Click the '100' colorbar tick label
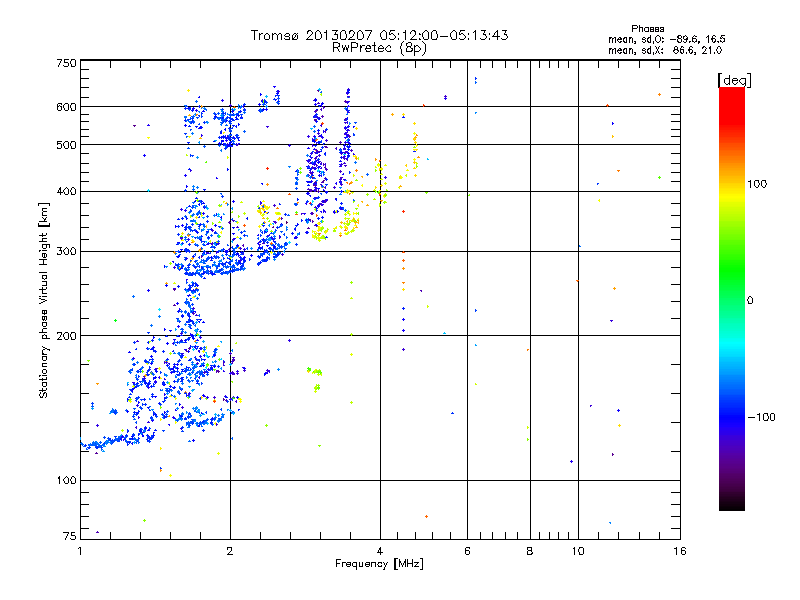The width and height of the screenshot is (800, 600). point(757,184)
